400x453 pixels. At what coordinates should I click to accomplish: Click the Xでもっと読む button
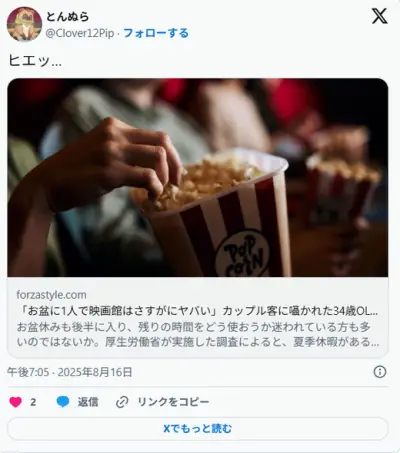(198, 428)
